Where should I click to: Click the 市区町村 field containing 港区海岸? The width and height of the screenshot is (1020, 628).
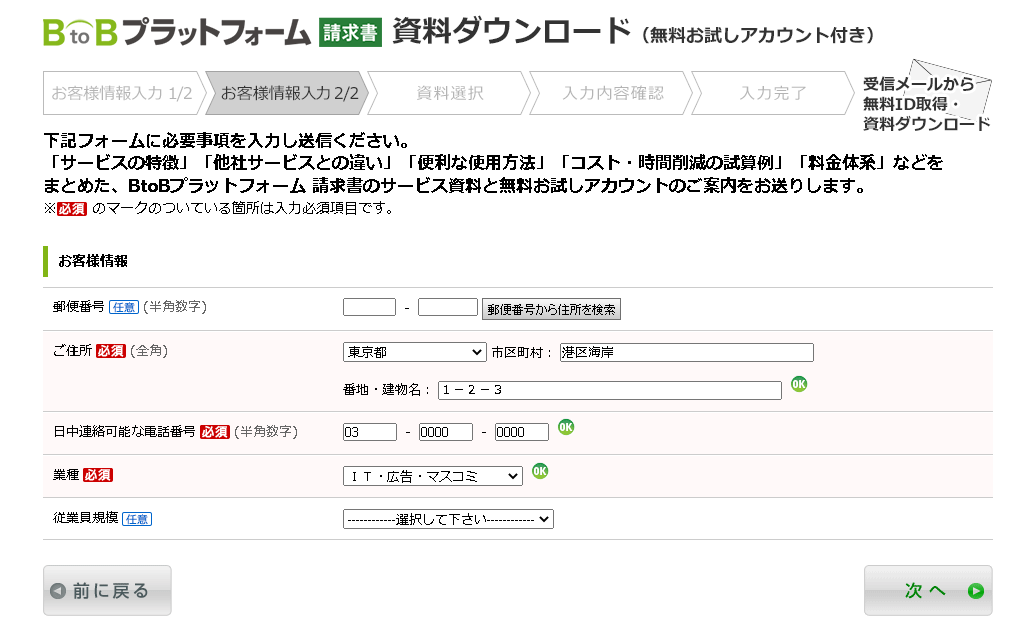[686, 352]
